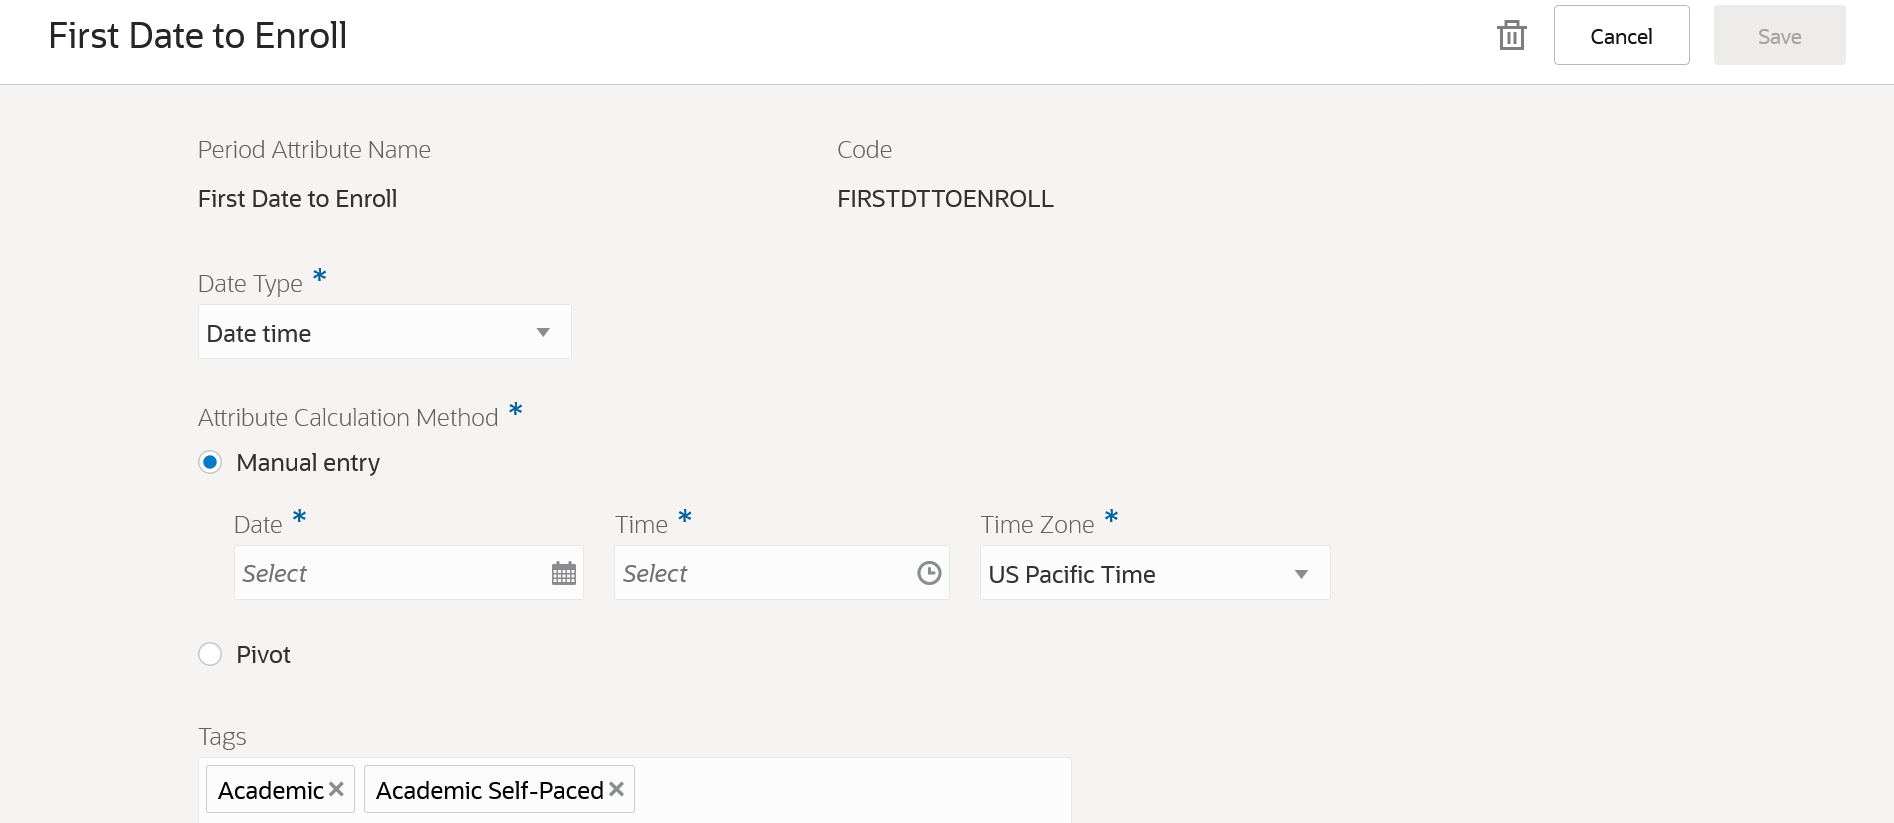Viewport: 1894px width, 823px height.
Task: Open the Date calendar picker icon
Action: tap(564, 573)
